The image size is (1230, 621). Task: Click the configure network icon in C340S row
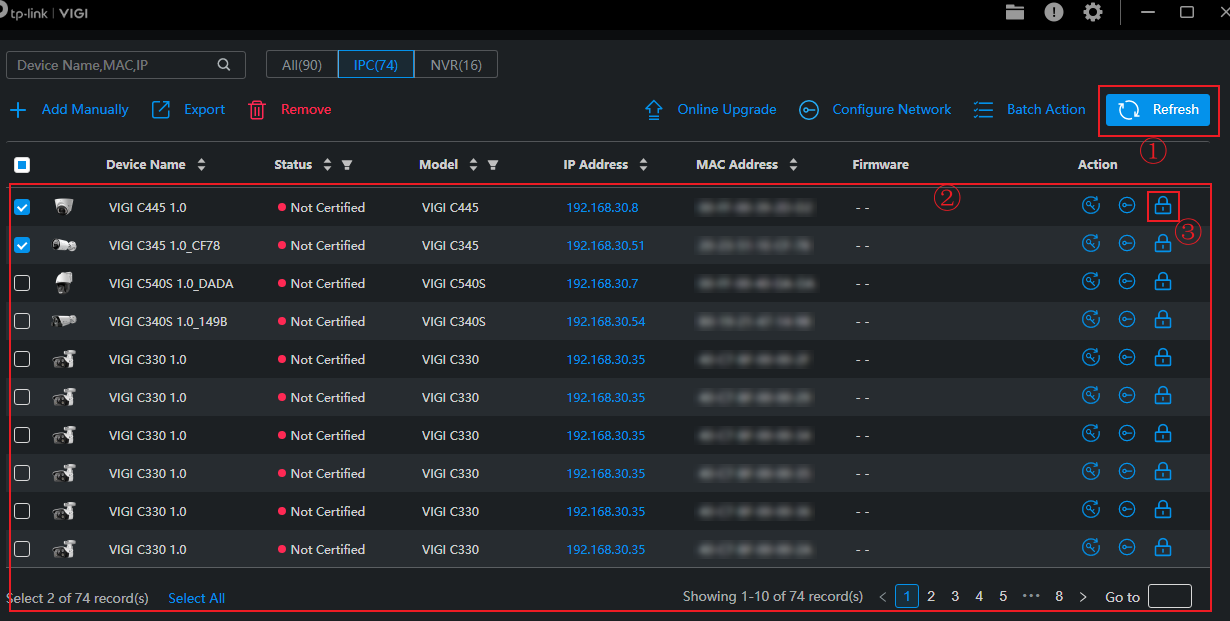(x=1127, y=320)
